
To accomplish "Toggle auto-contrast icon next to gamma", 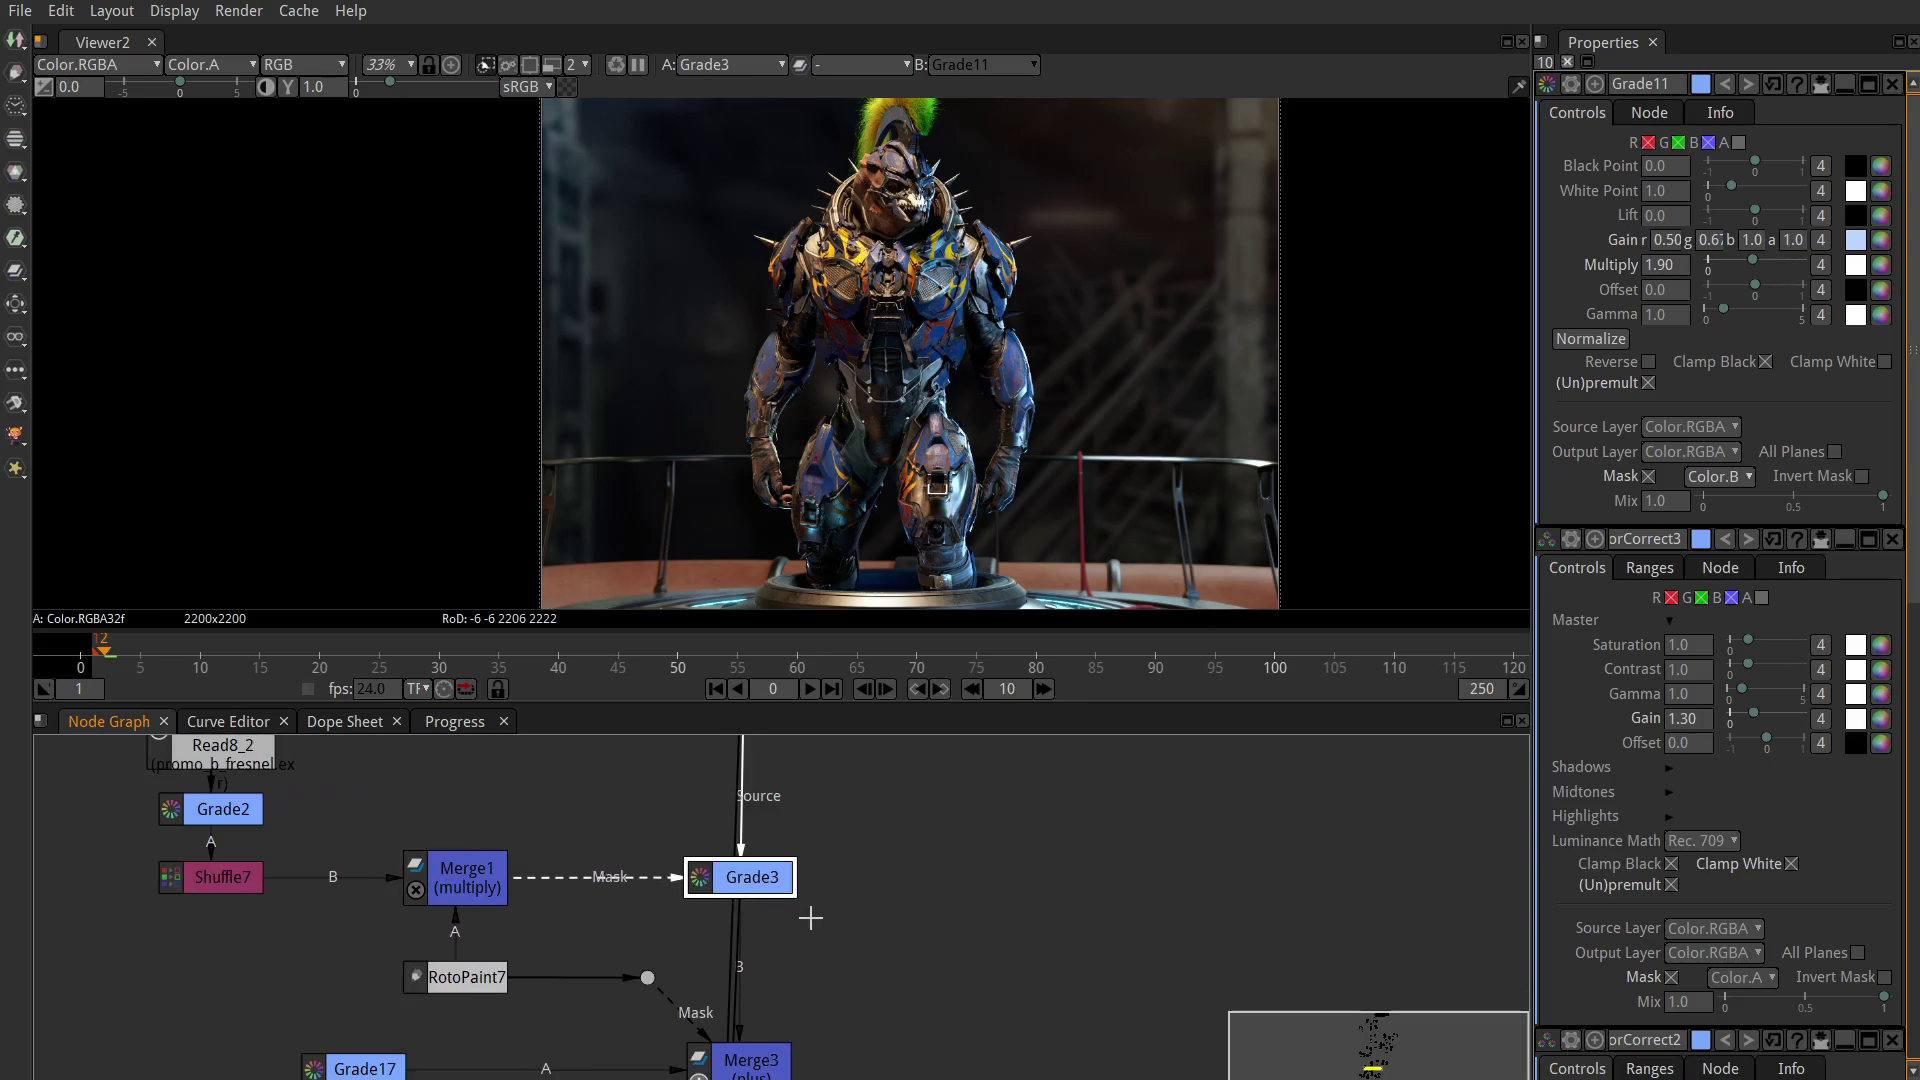I will click(266, 87).
